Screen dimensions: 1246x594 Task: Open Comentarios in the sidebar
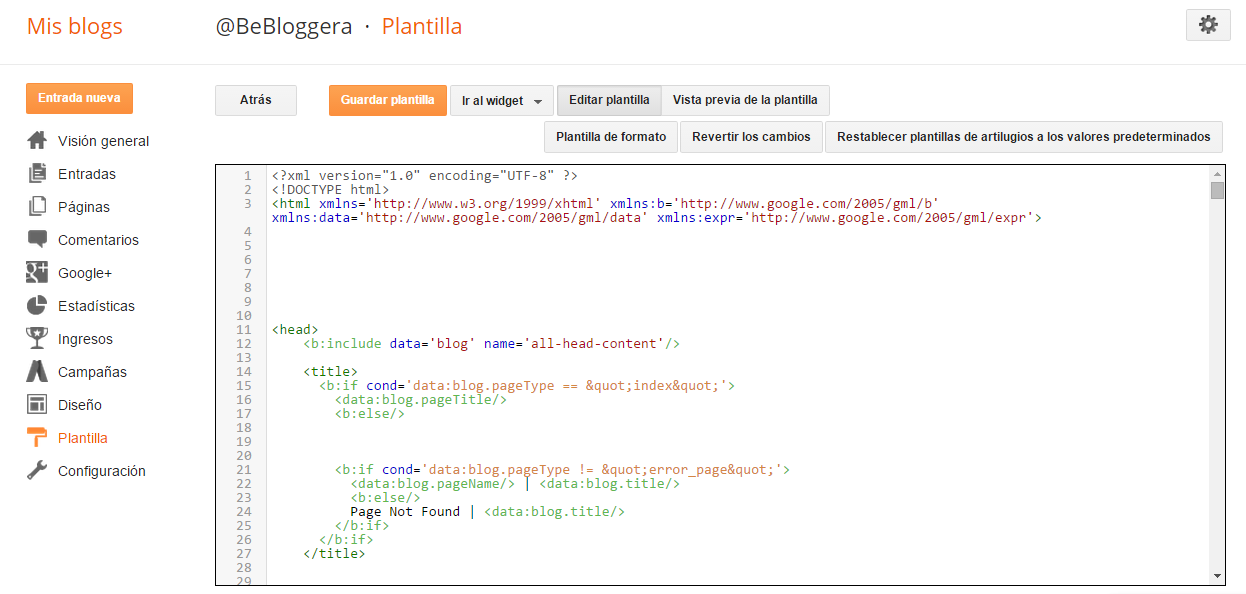click(98, 240)
